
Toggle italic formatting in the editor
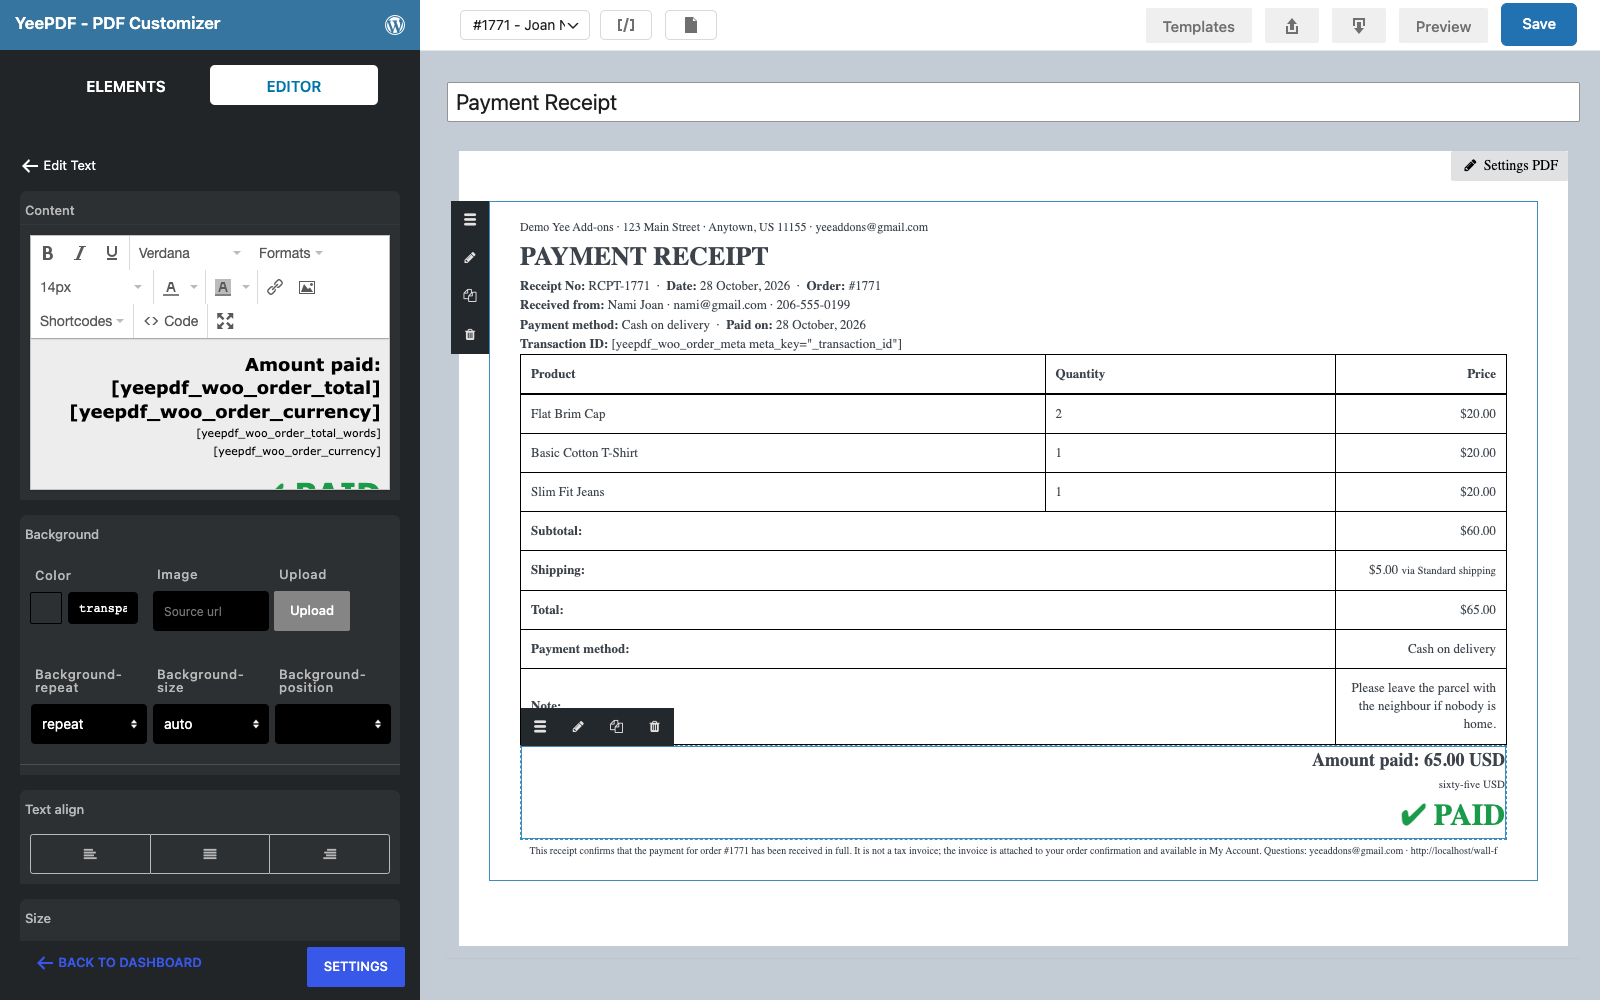point(80,253)
